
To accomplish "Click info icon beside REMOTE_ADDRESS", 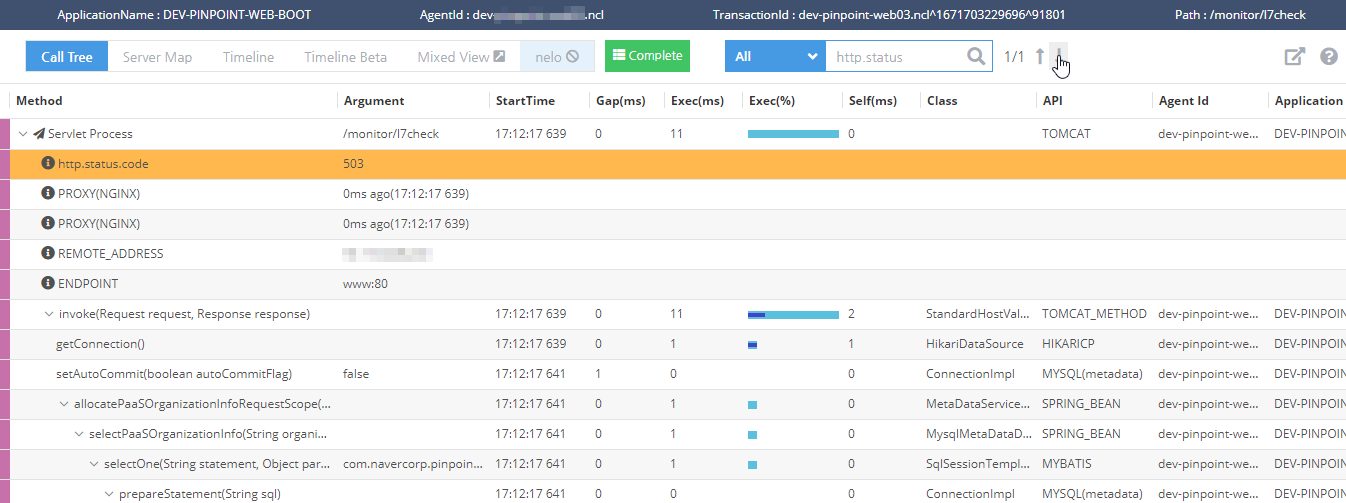I will click(47, 254).
